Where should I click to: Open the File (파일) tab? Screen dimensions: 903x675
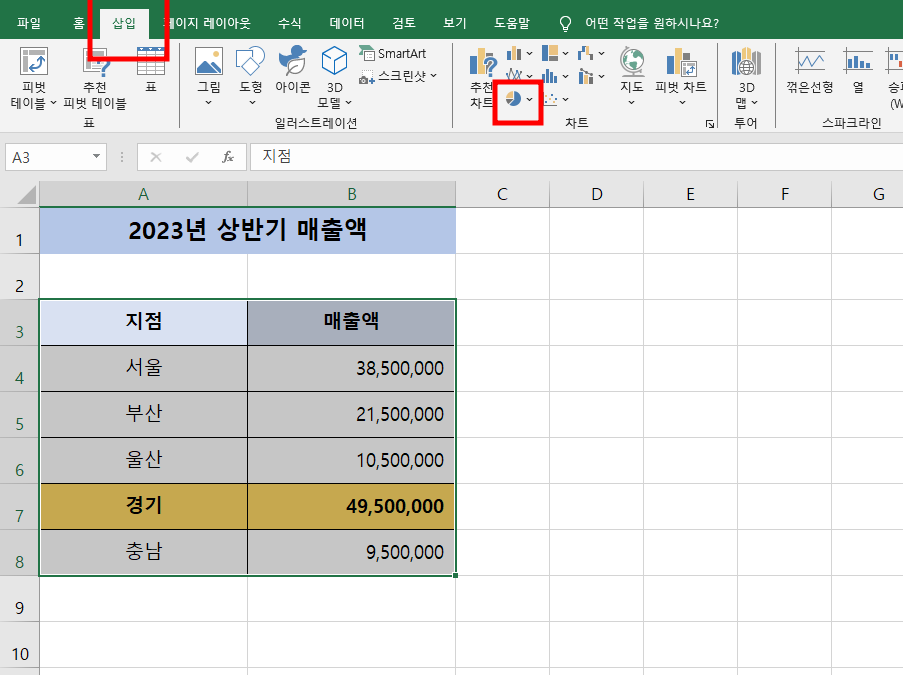coord(29,23)
